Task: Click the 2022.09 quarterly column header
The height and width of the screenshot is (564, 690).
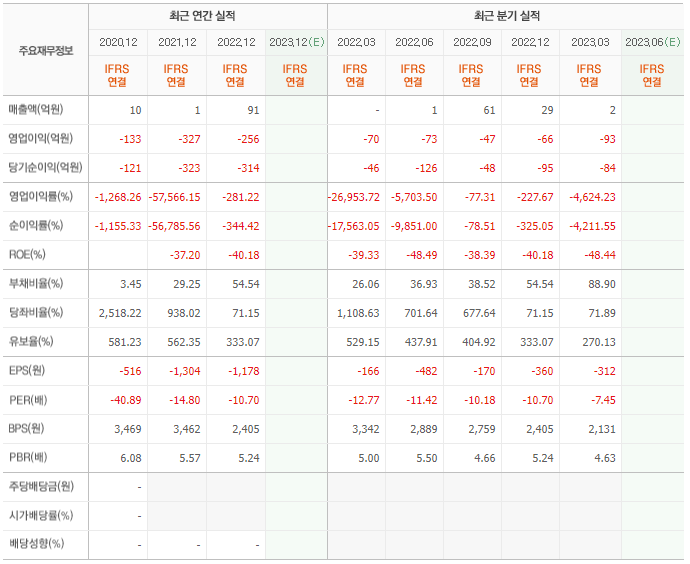Action: click(472, 42)
